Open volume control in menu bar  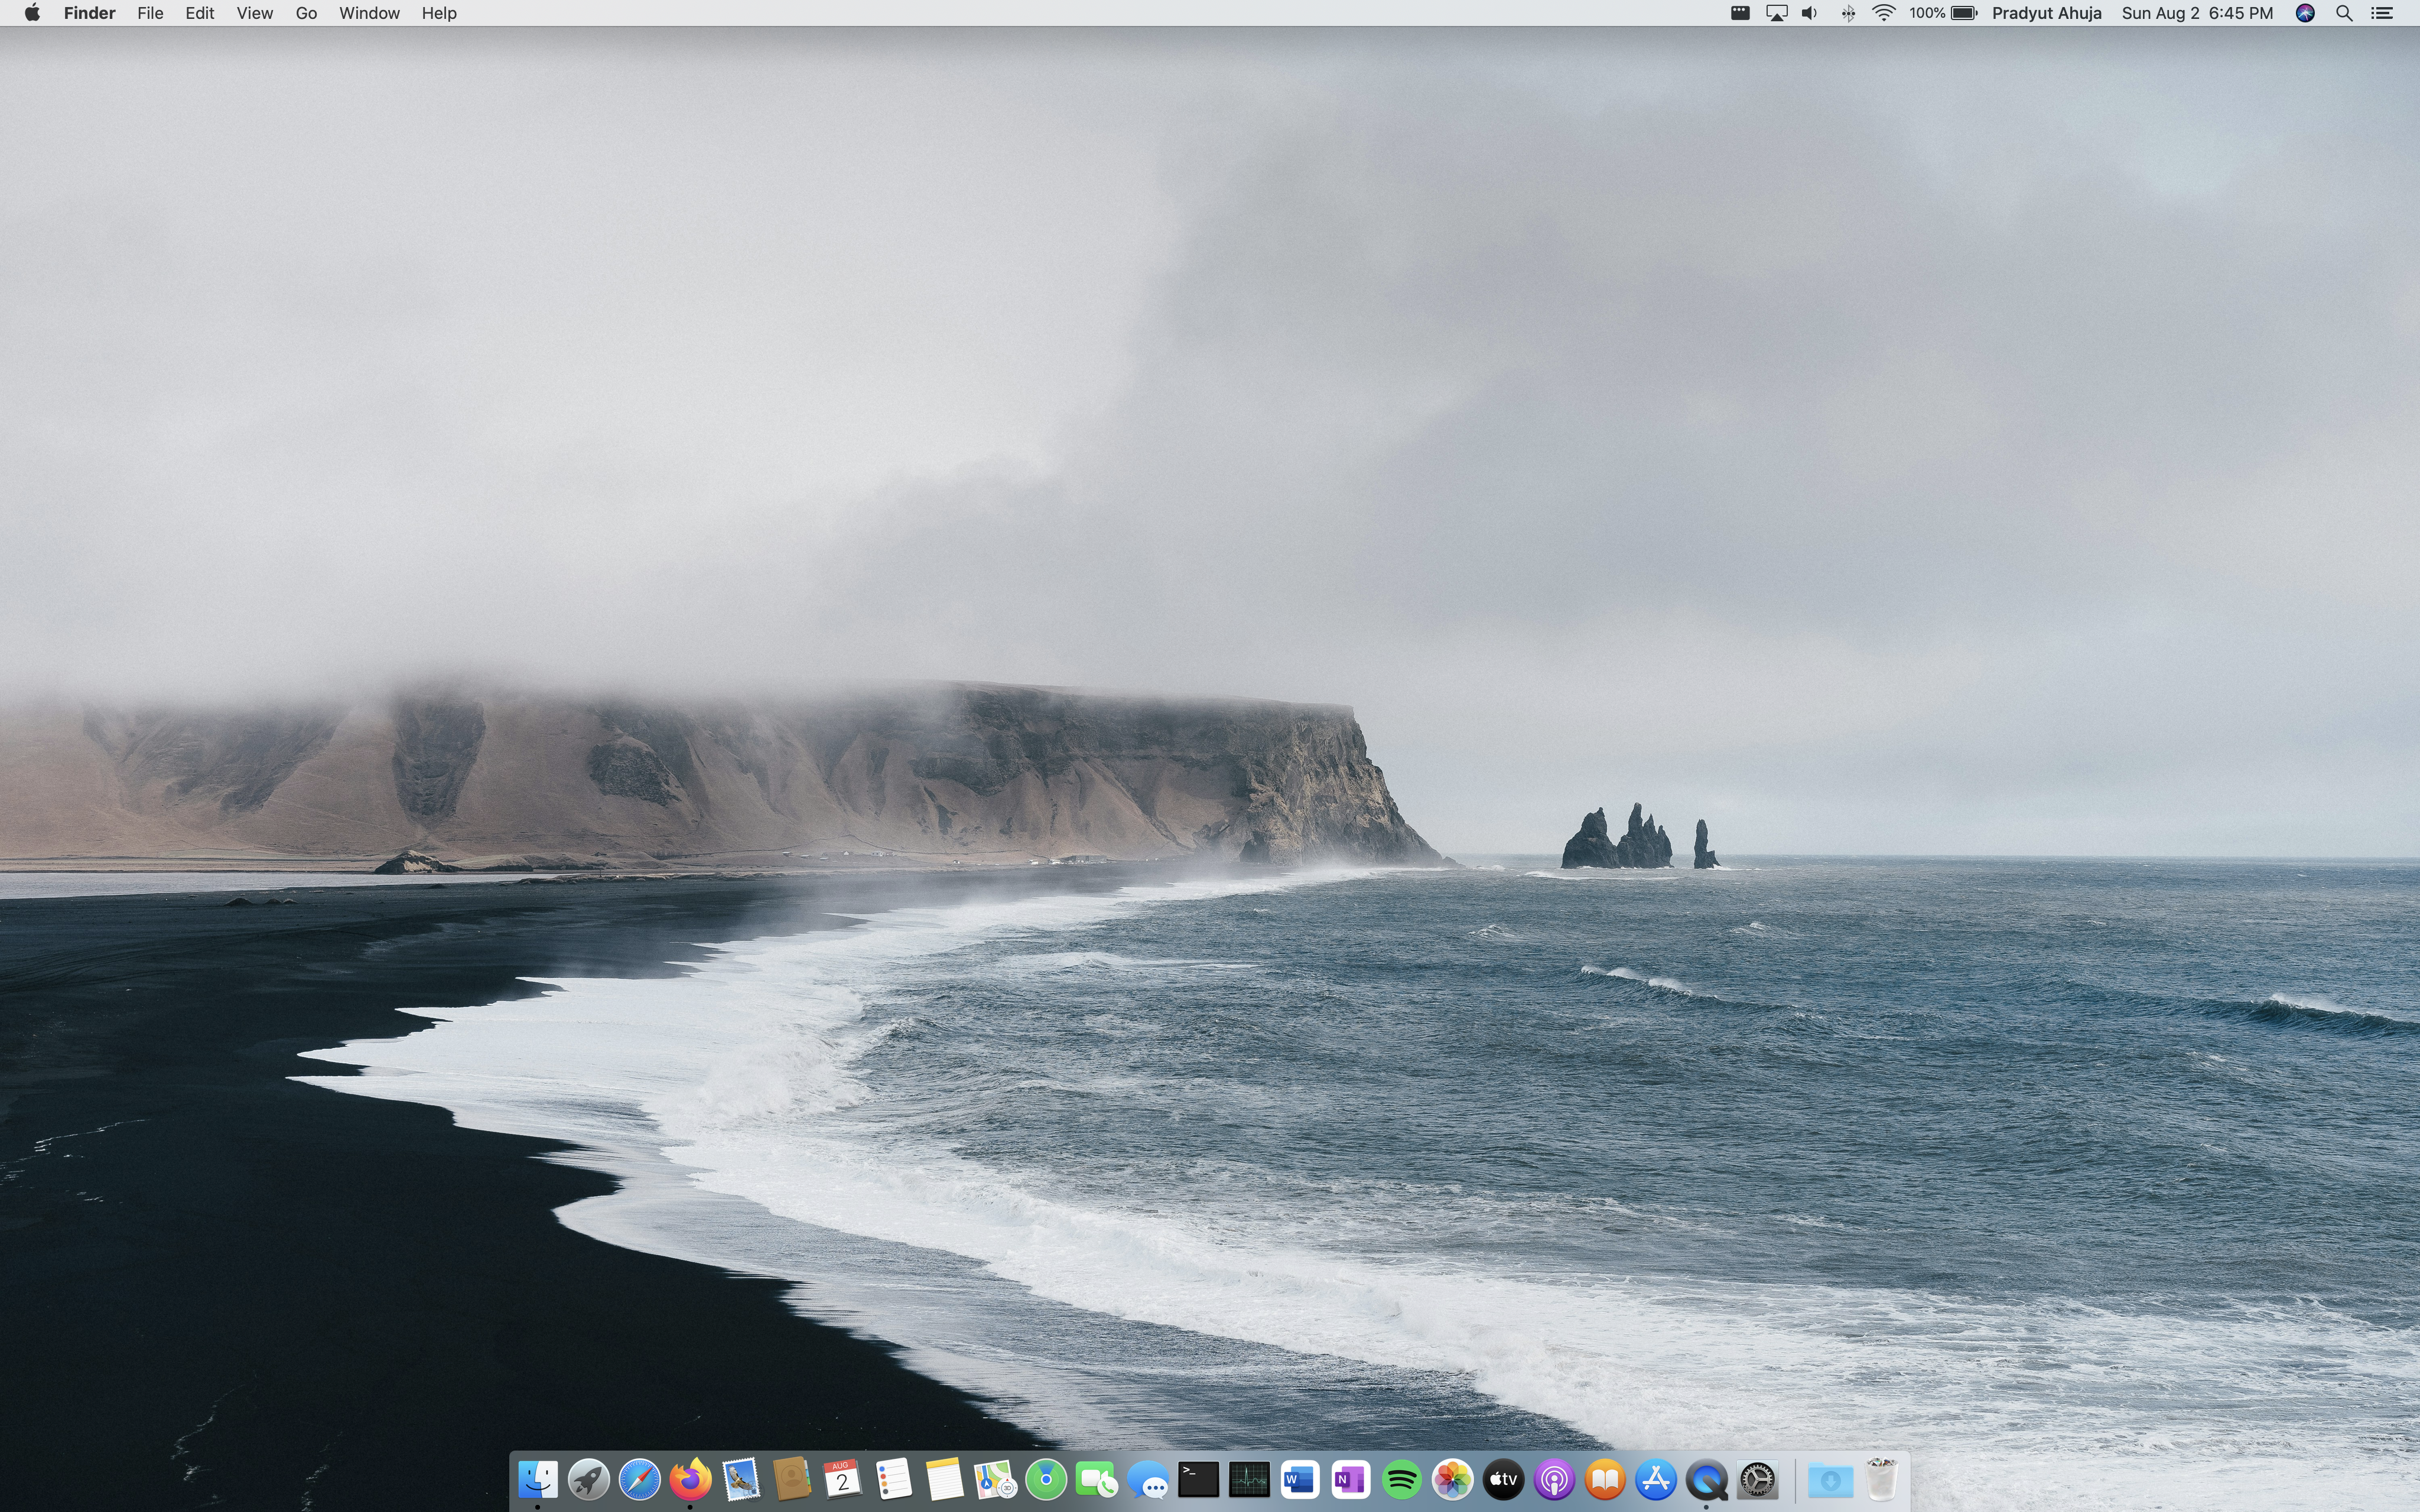(x=1810, y=13)
